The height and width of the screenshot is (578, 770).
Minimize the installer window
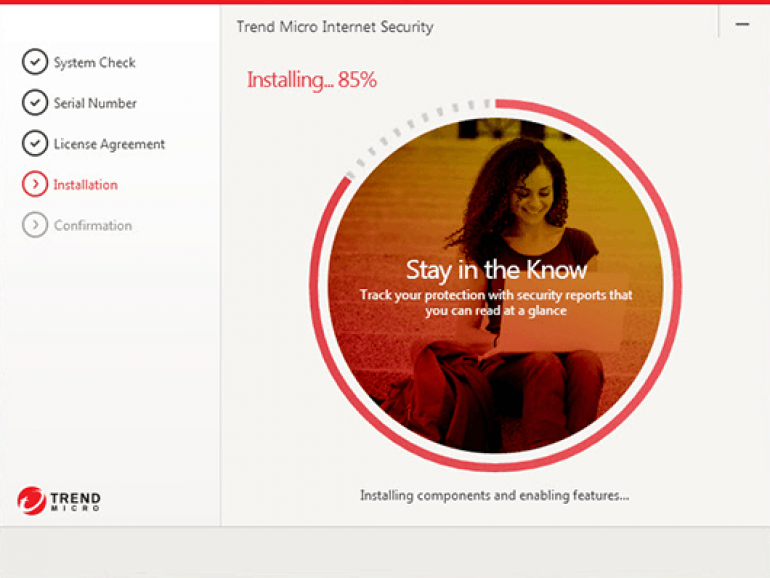point(742,24)
